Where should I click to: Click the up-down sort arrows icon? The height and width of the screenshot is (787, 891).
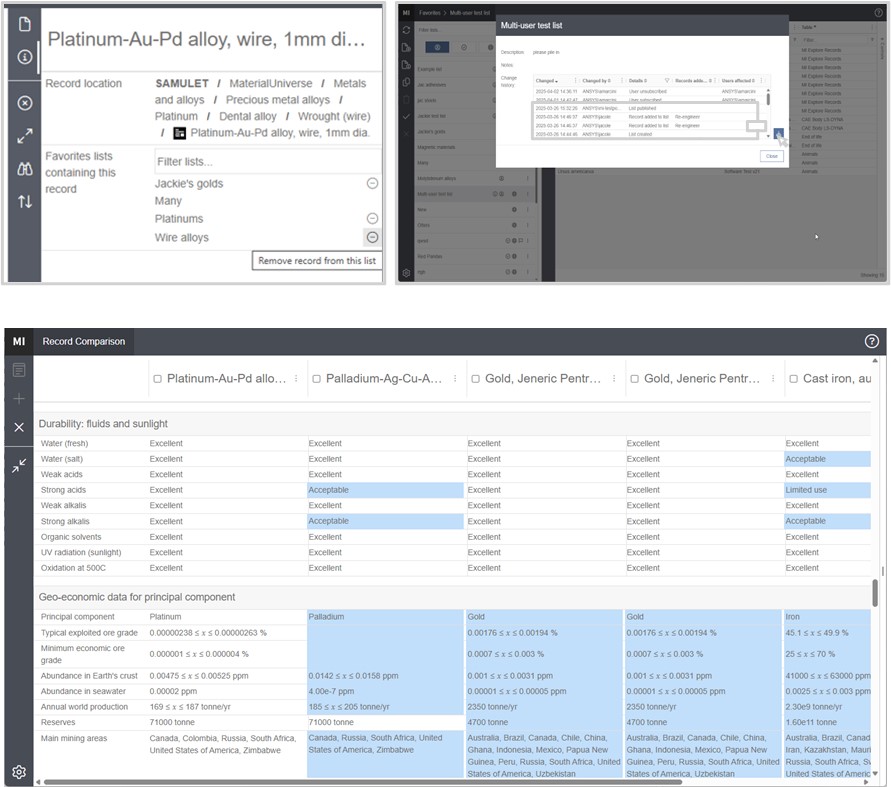pos(25,202)
